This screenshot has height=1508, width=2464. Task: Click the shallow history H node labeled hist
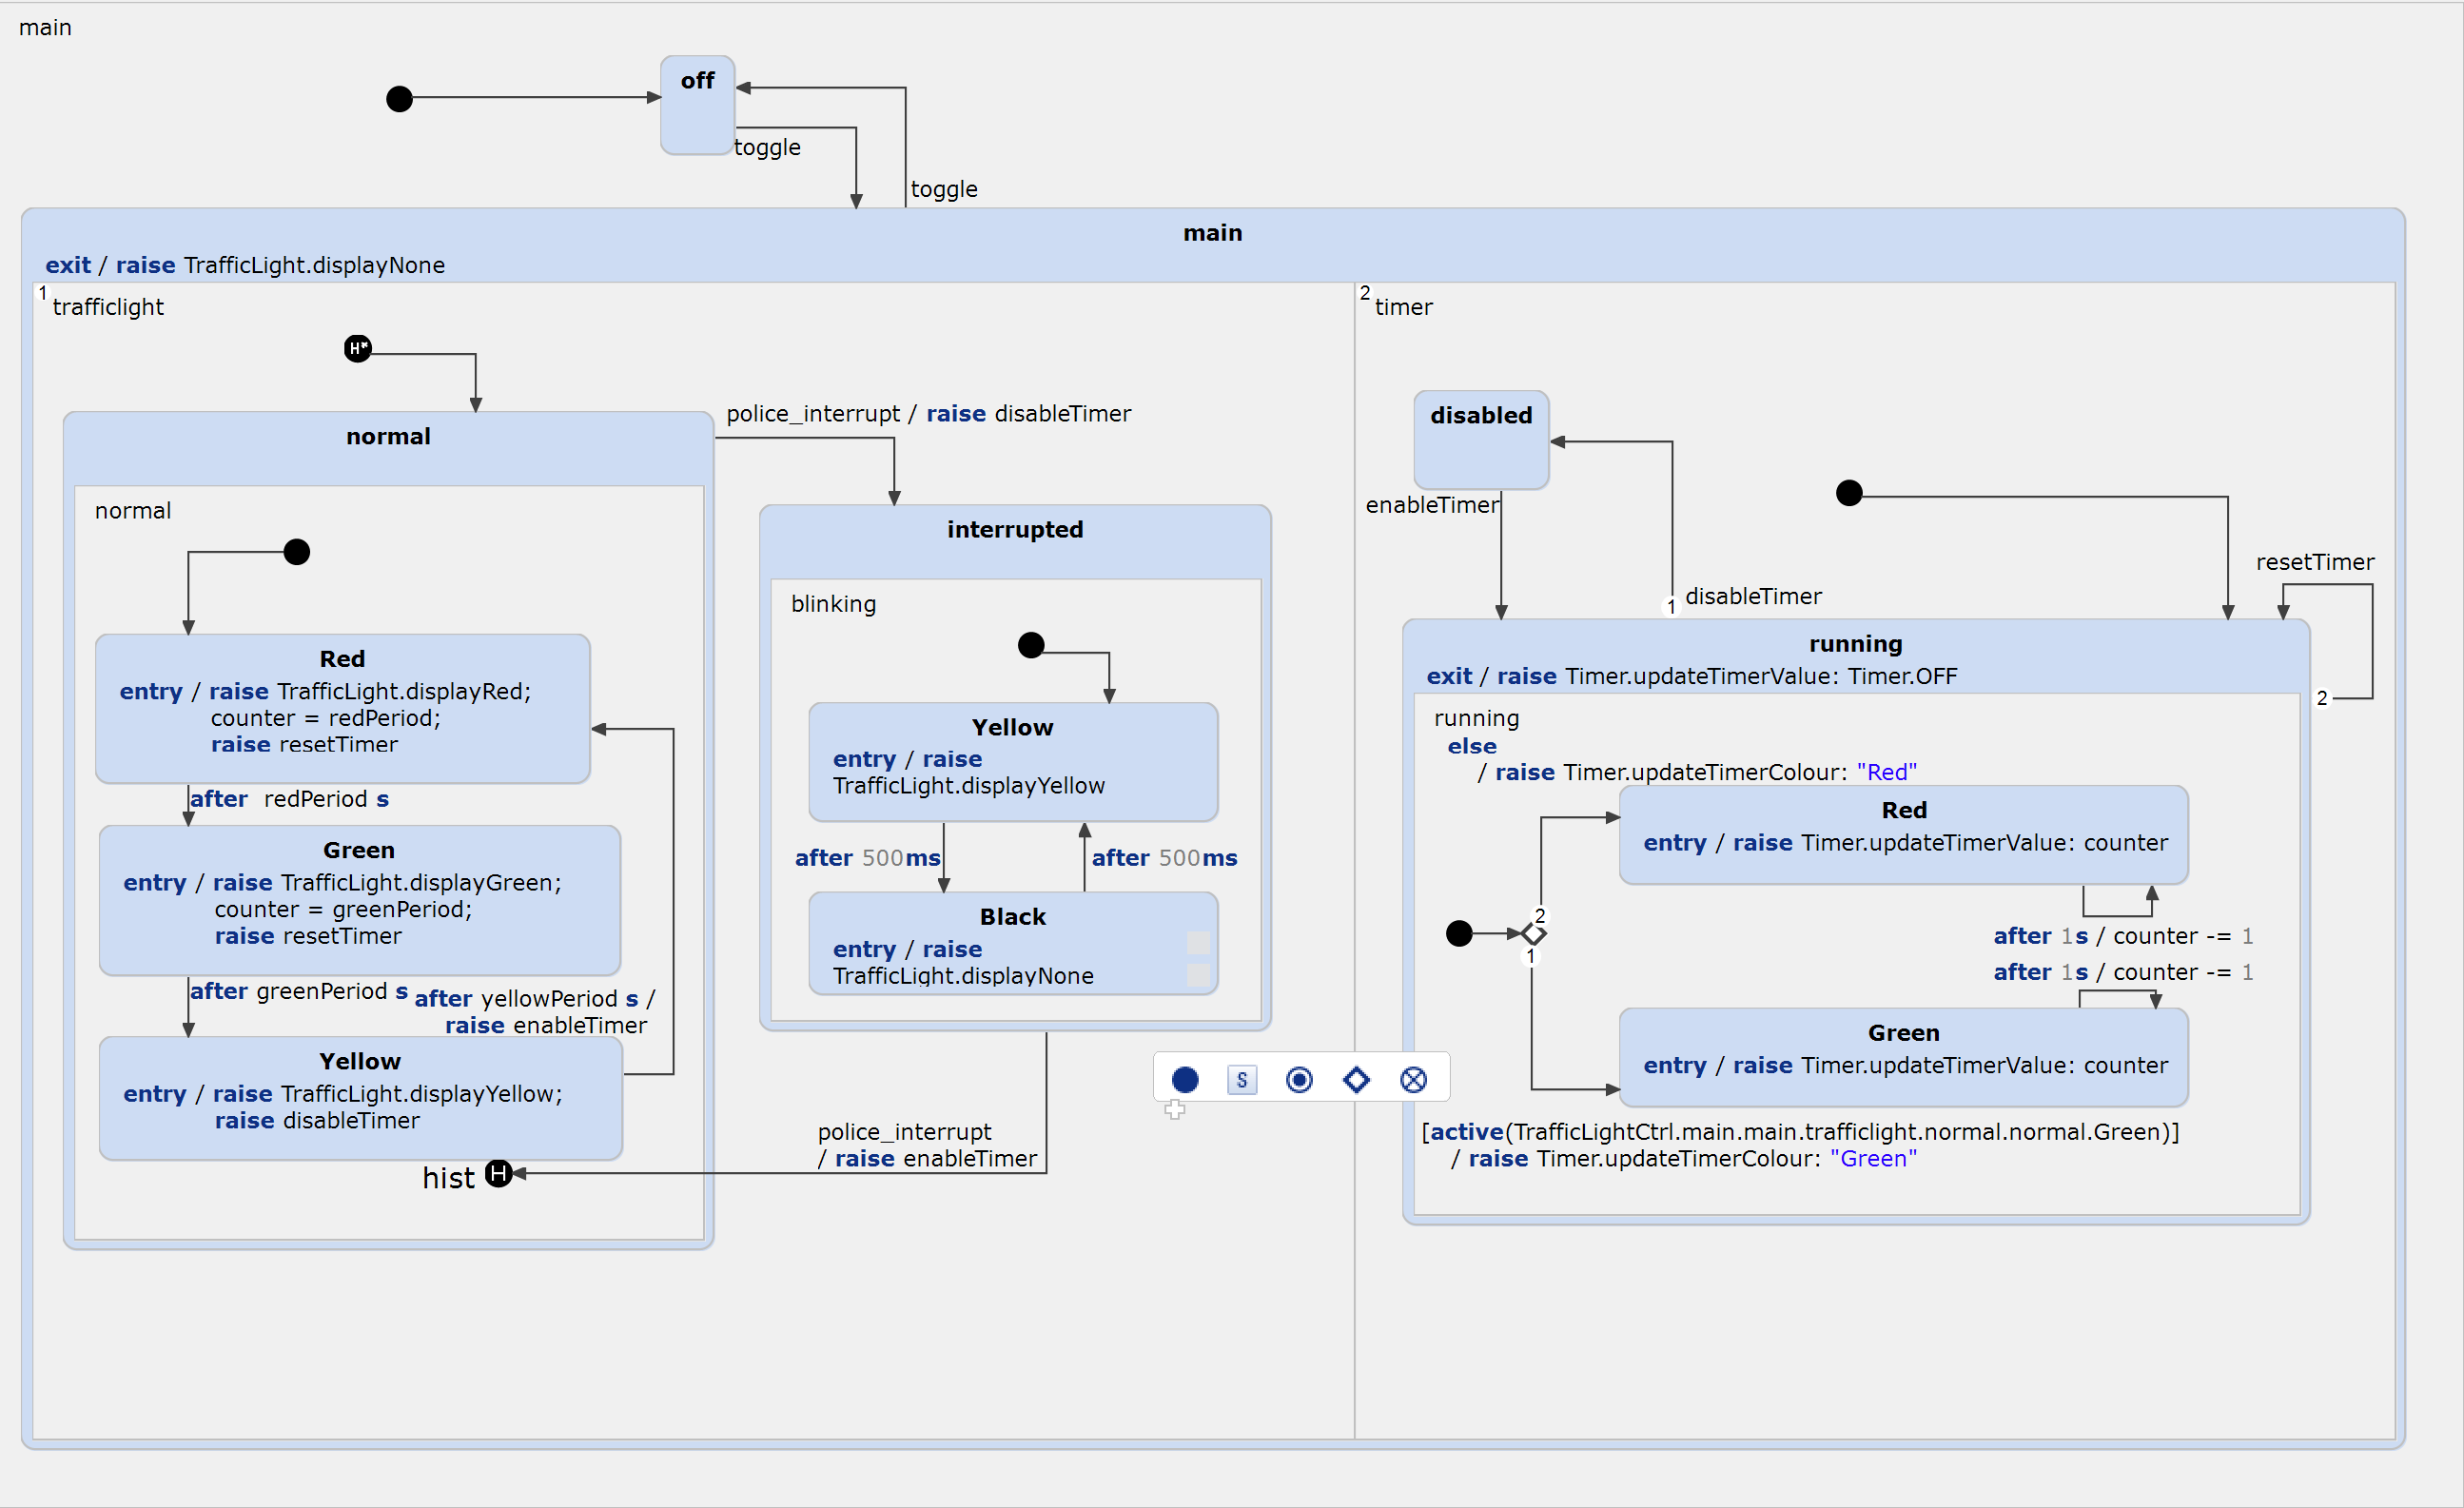point(498,1173)
